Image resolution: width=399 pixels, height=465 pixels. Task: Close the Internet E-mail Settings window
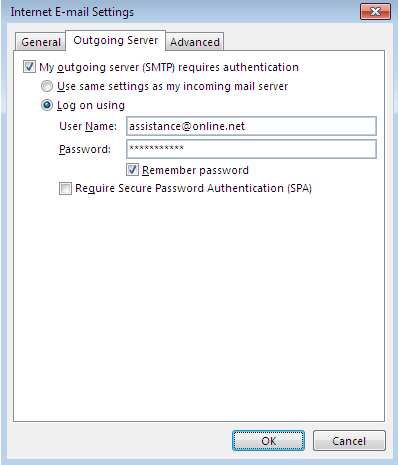click(375, 12)
